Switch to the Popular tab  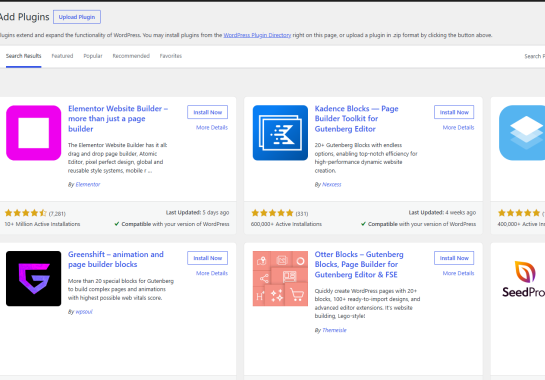coord(93,56)
